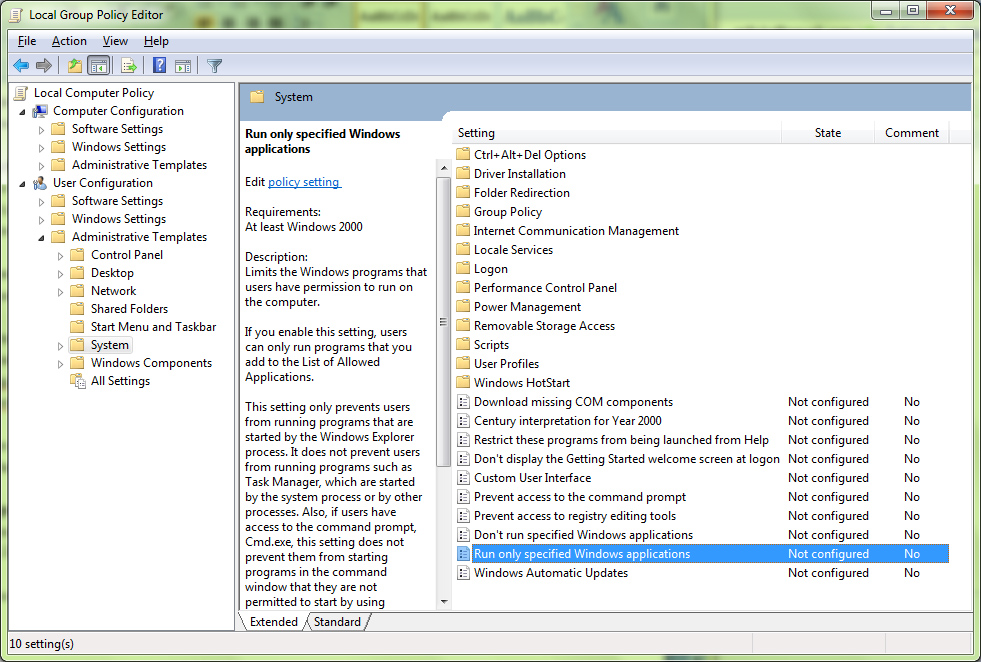Viewport: 981px width, 662px height.
Task: Click the Back arrow toolbar icon
Action: (x=21, y=65)
